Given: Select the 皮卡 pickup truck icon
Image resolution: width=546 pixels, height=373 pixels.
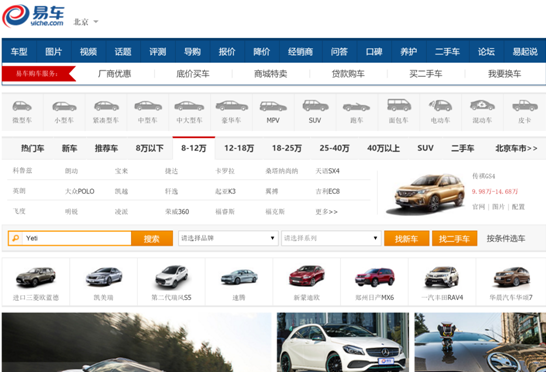Looking at the screenshot, I should (525, 106).
